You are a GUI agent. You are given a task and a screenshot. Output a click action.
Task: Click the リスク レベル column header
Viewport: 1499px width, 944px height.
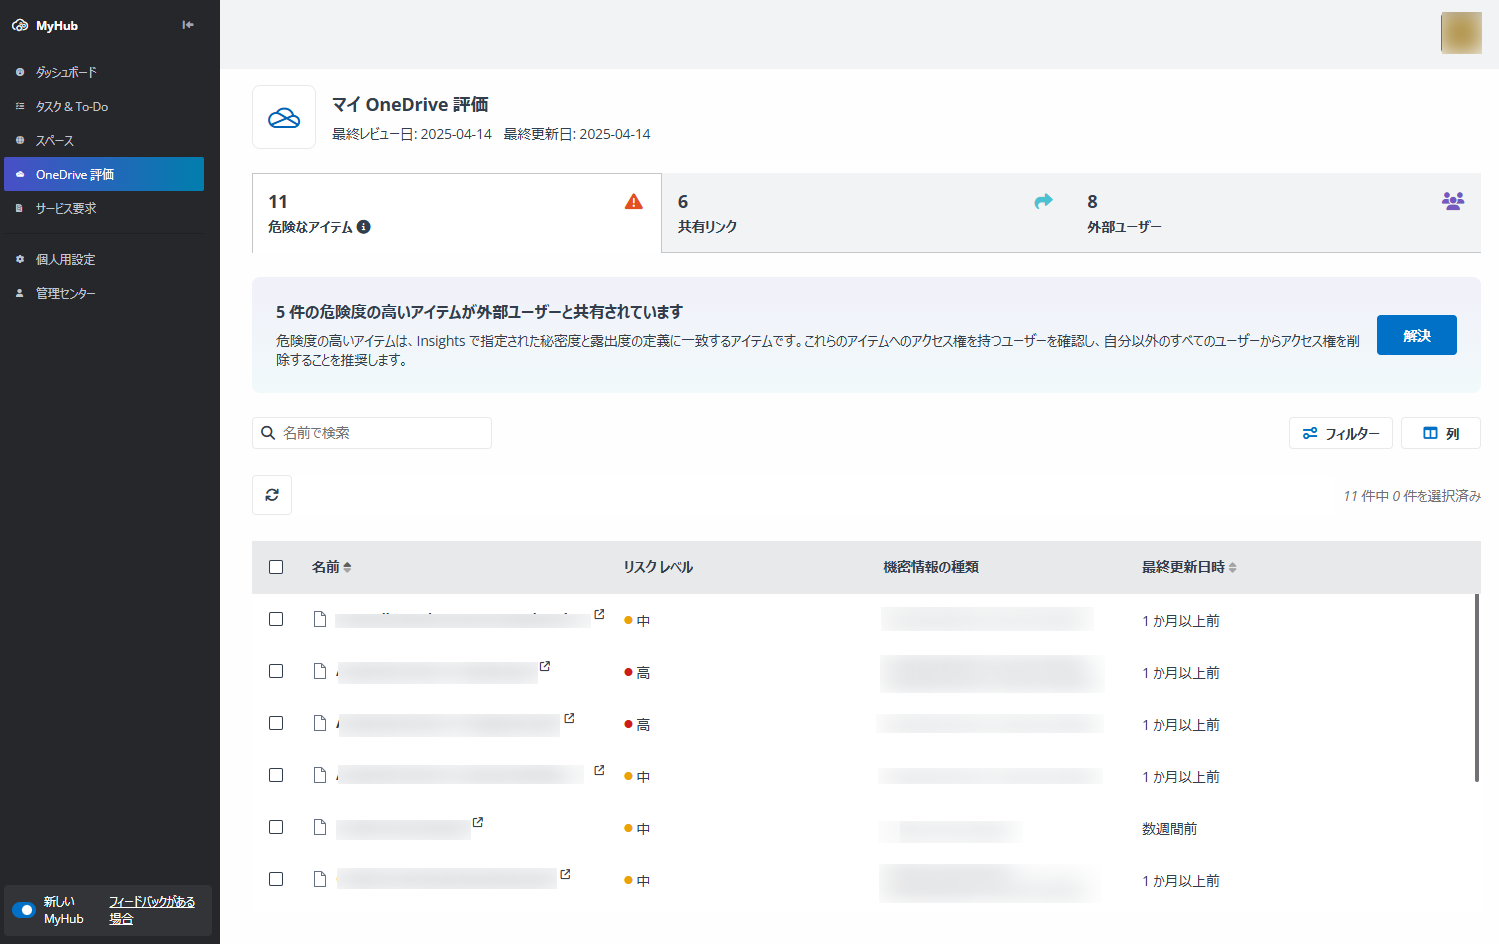tap(658, 567)
